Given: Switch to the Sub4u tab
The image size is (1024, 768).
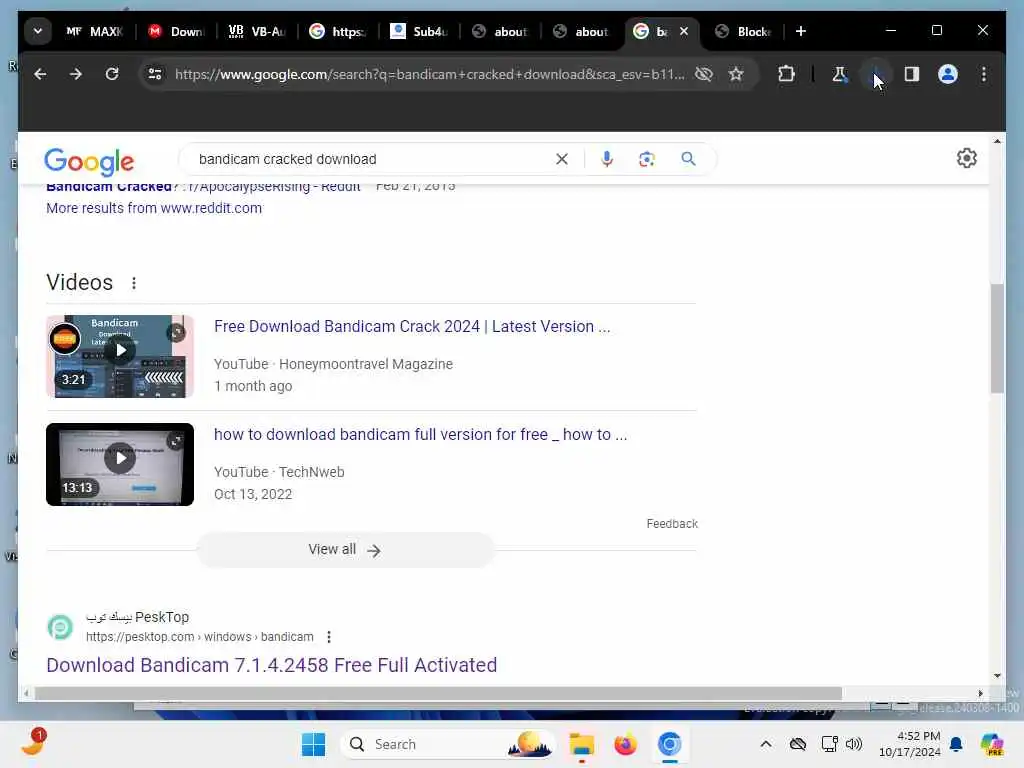Looking at the screenshot, I should click(419, 31).
